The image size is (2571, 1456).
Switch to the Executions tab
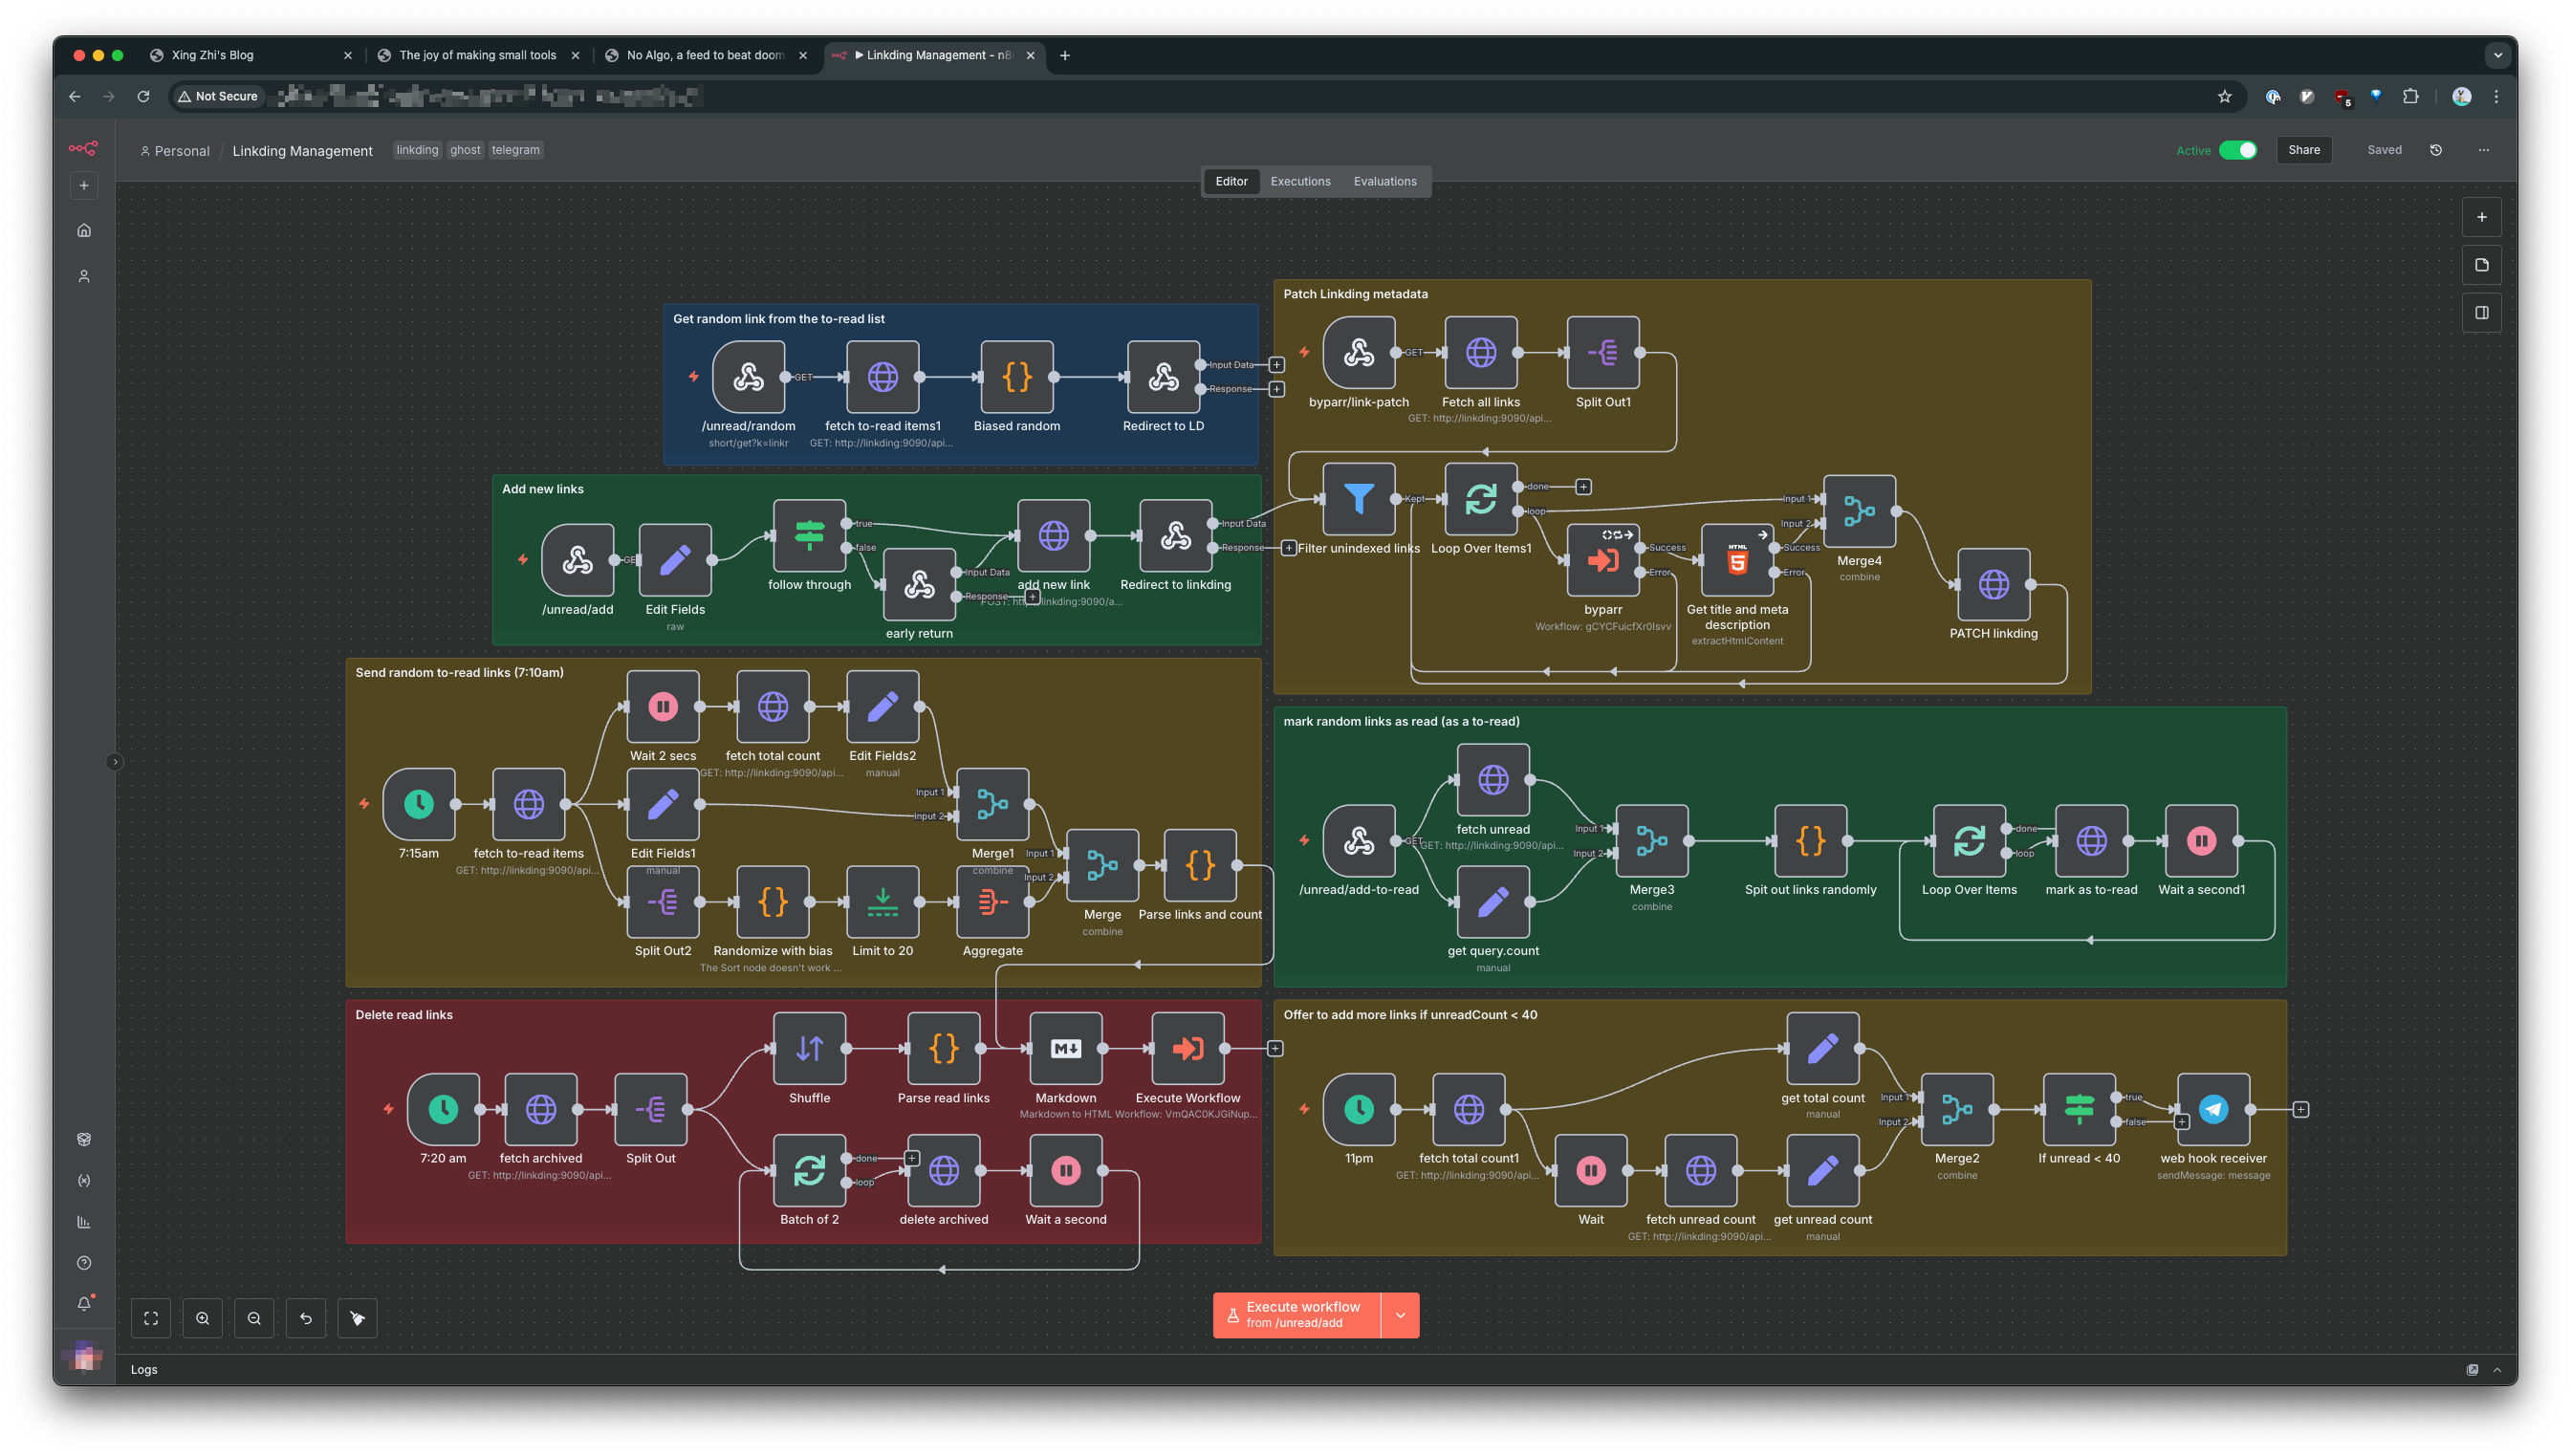click(1300, 181)
